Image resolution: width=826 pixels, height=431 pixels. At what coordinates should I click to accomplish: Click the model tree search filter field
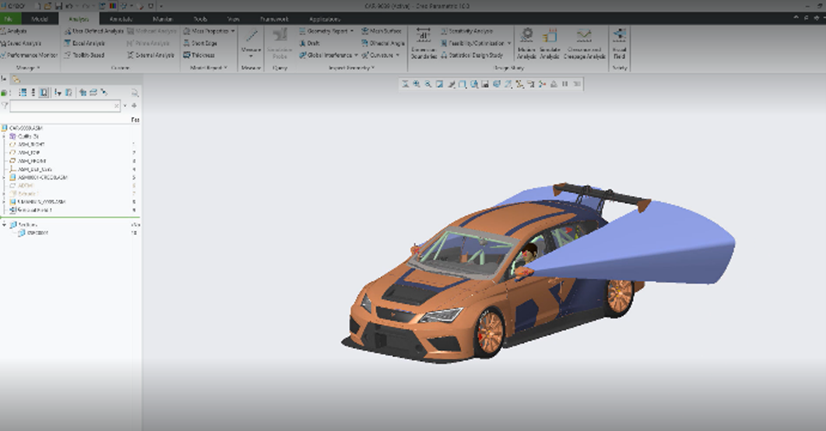62,105
